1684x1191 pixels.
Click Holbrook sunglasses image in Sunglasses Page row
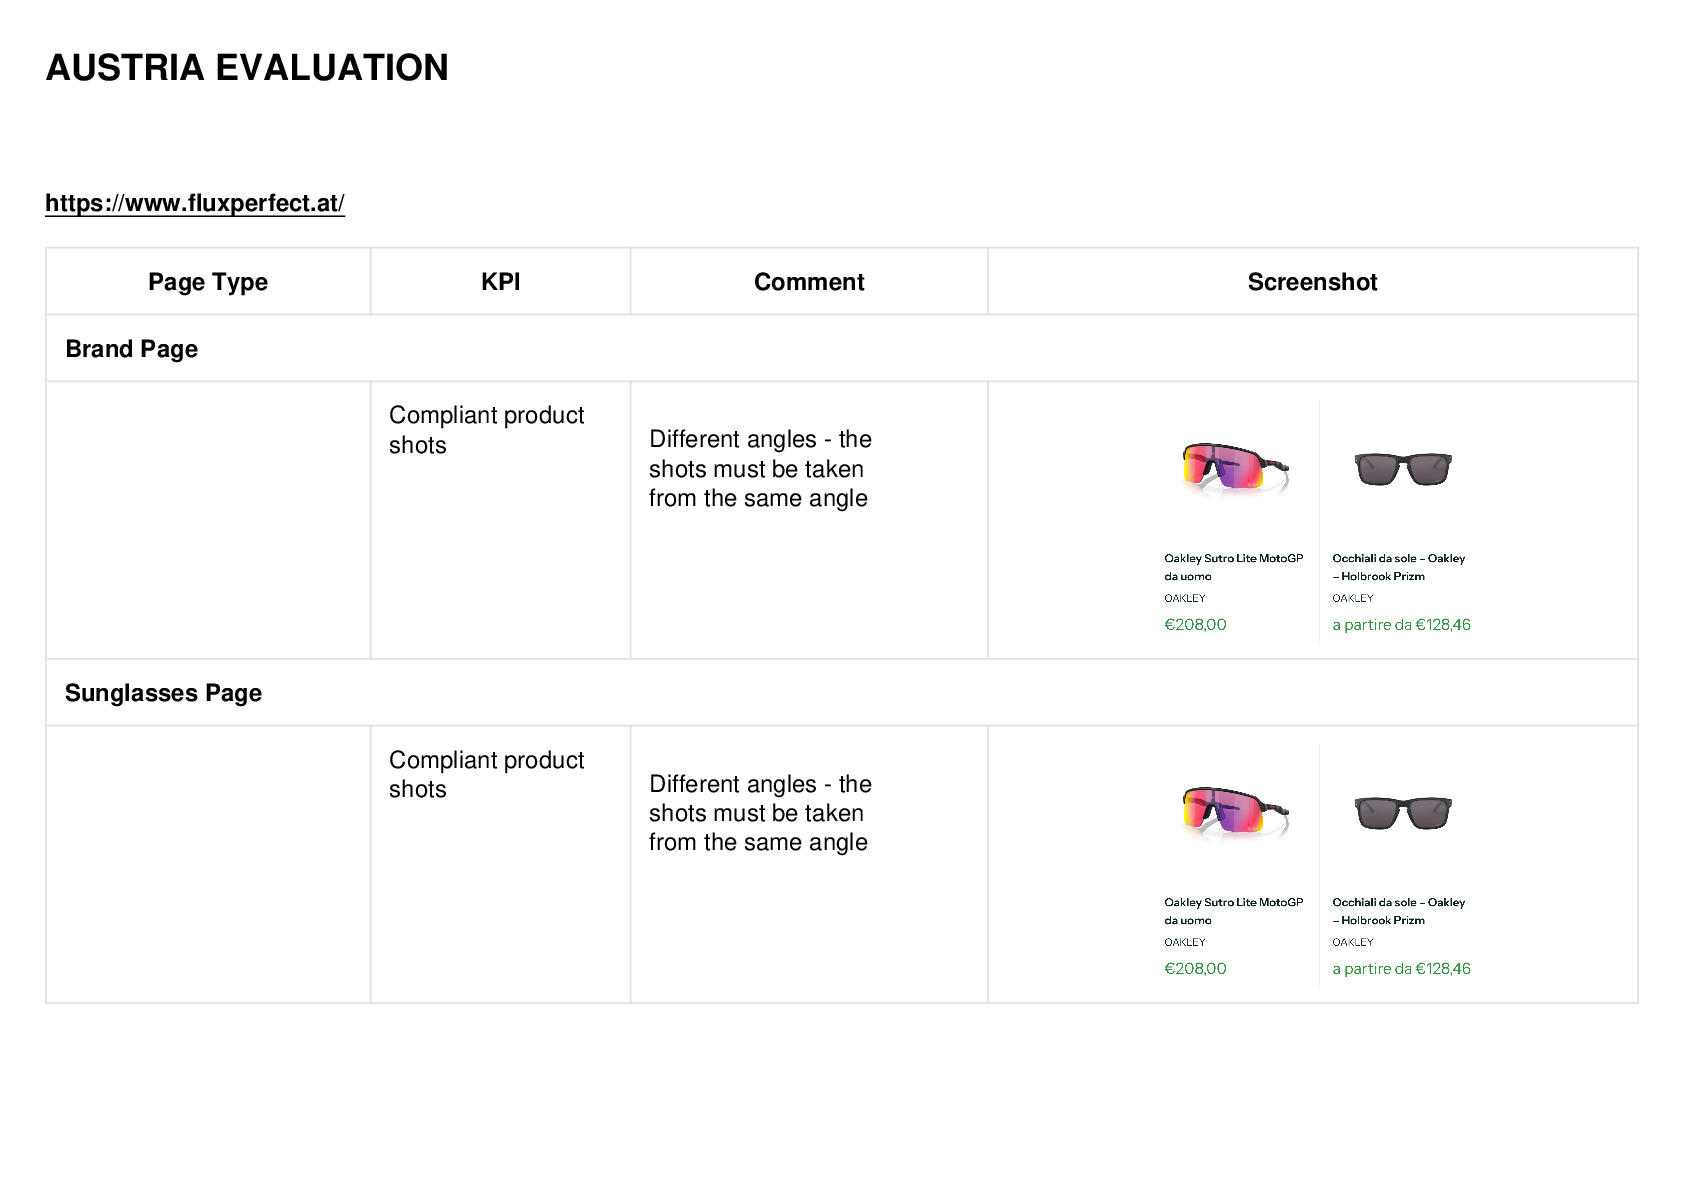(1402, 812)
